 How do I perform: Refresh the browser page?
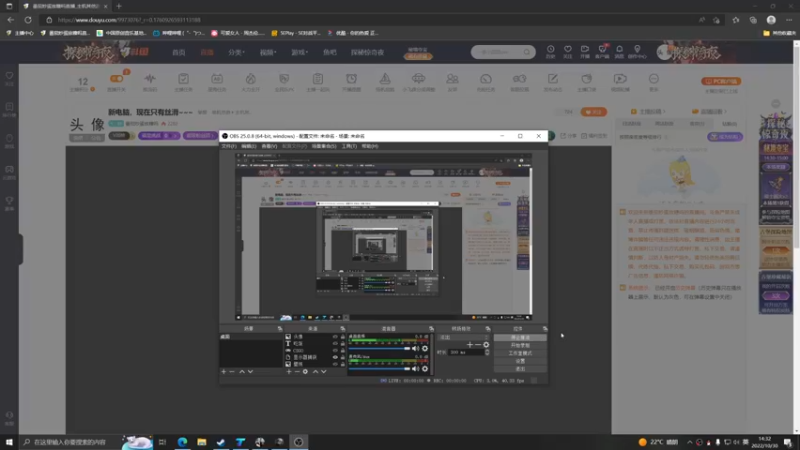coord(28,20)
